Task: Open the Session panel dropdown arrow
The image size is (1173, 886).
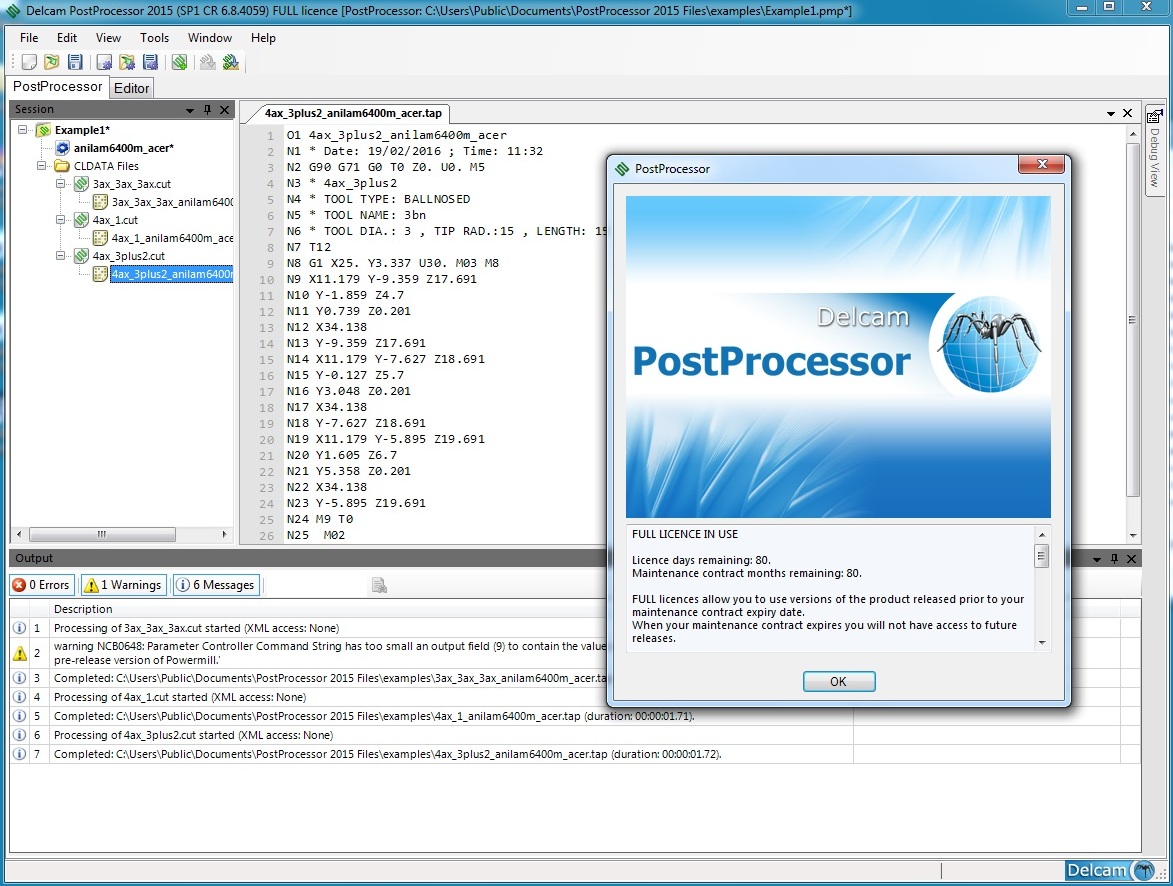Action: point(190,111)
